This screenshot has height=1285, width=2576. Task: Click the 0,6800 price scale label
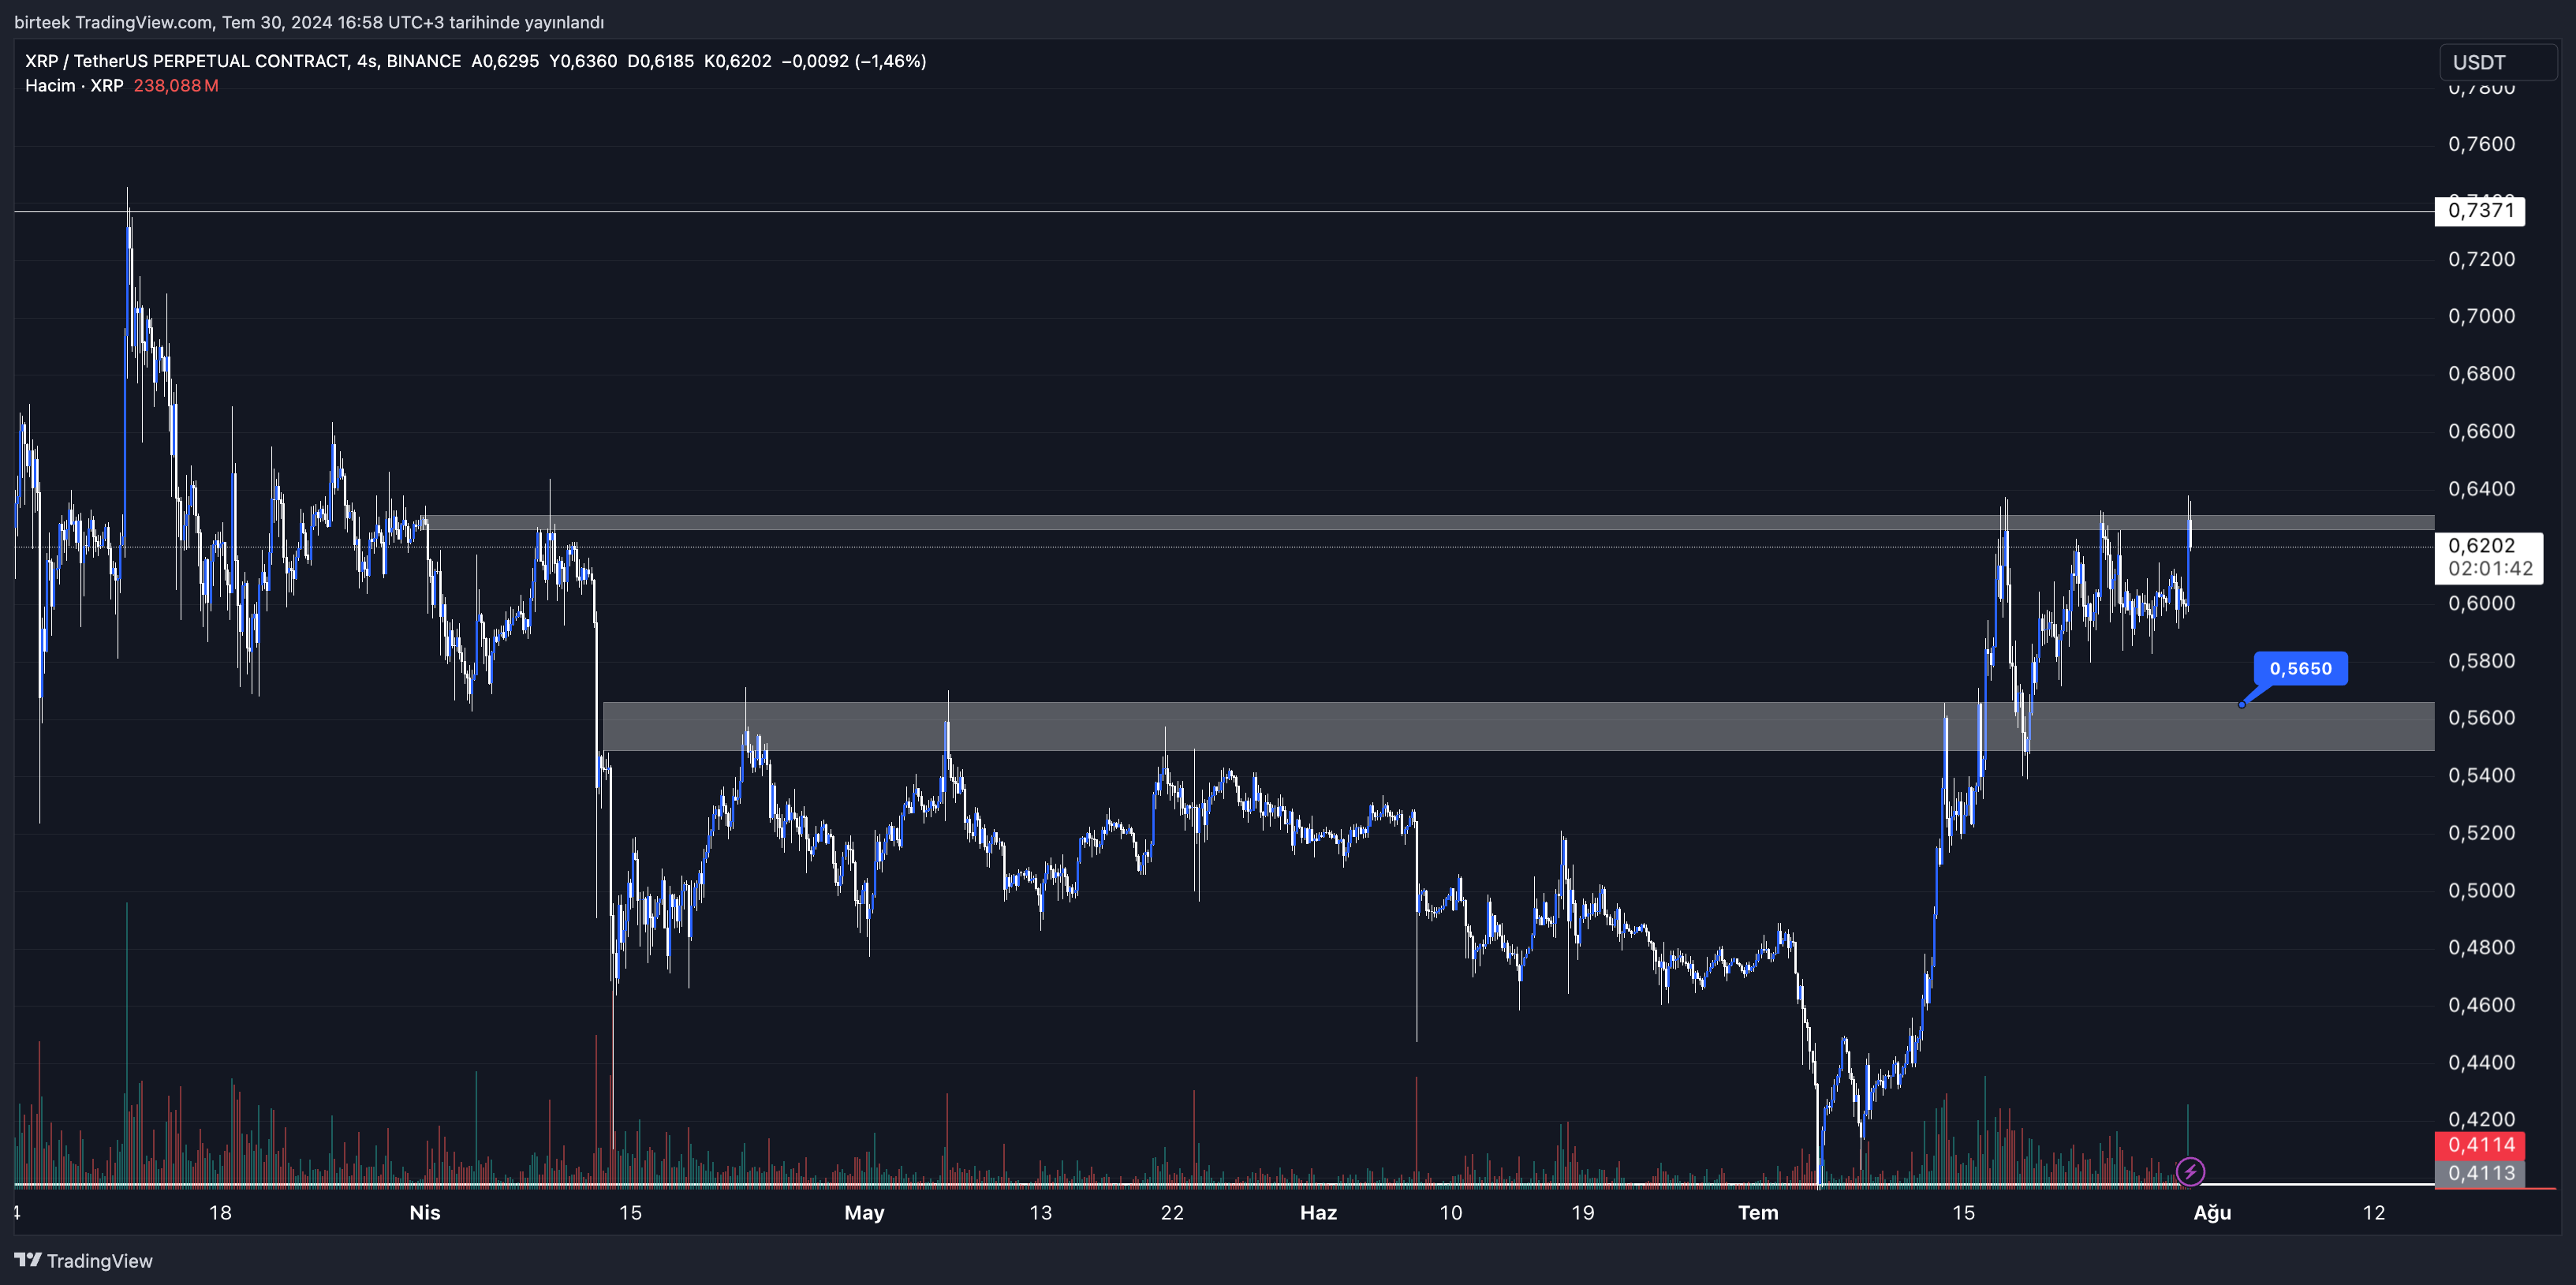coord(2481,373)
